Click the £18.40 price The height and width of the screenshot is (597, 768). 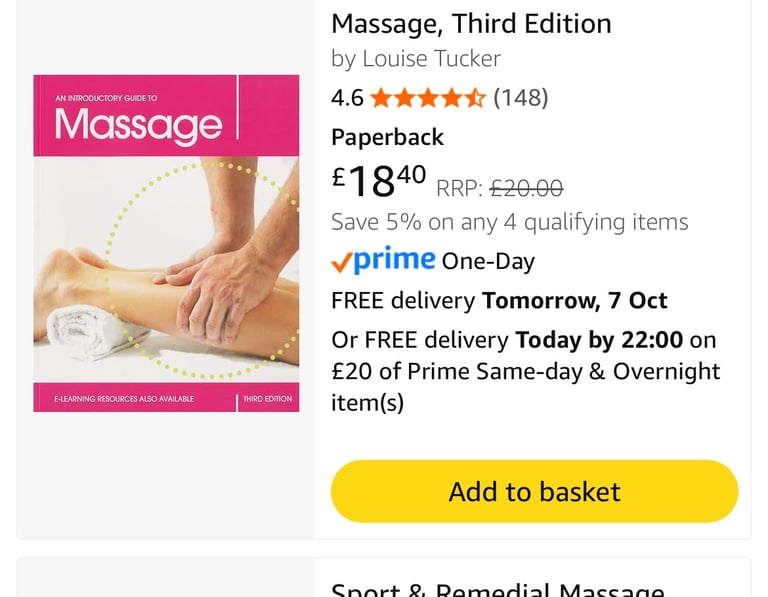click(379, 181)
